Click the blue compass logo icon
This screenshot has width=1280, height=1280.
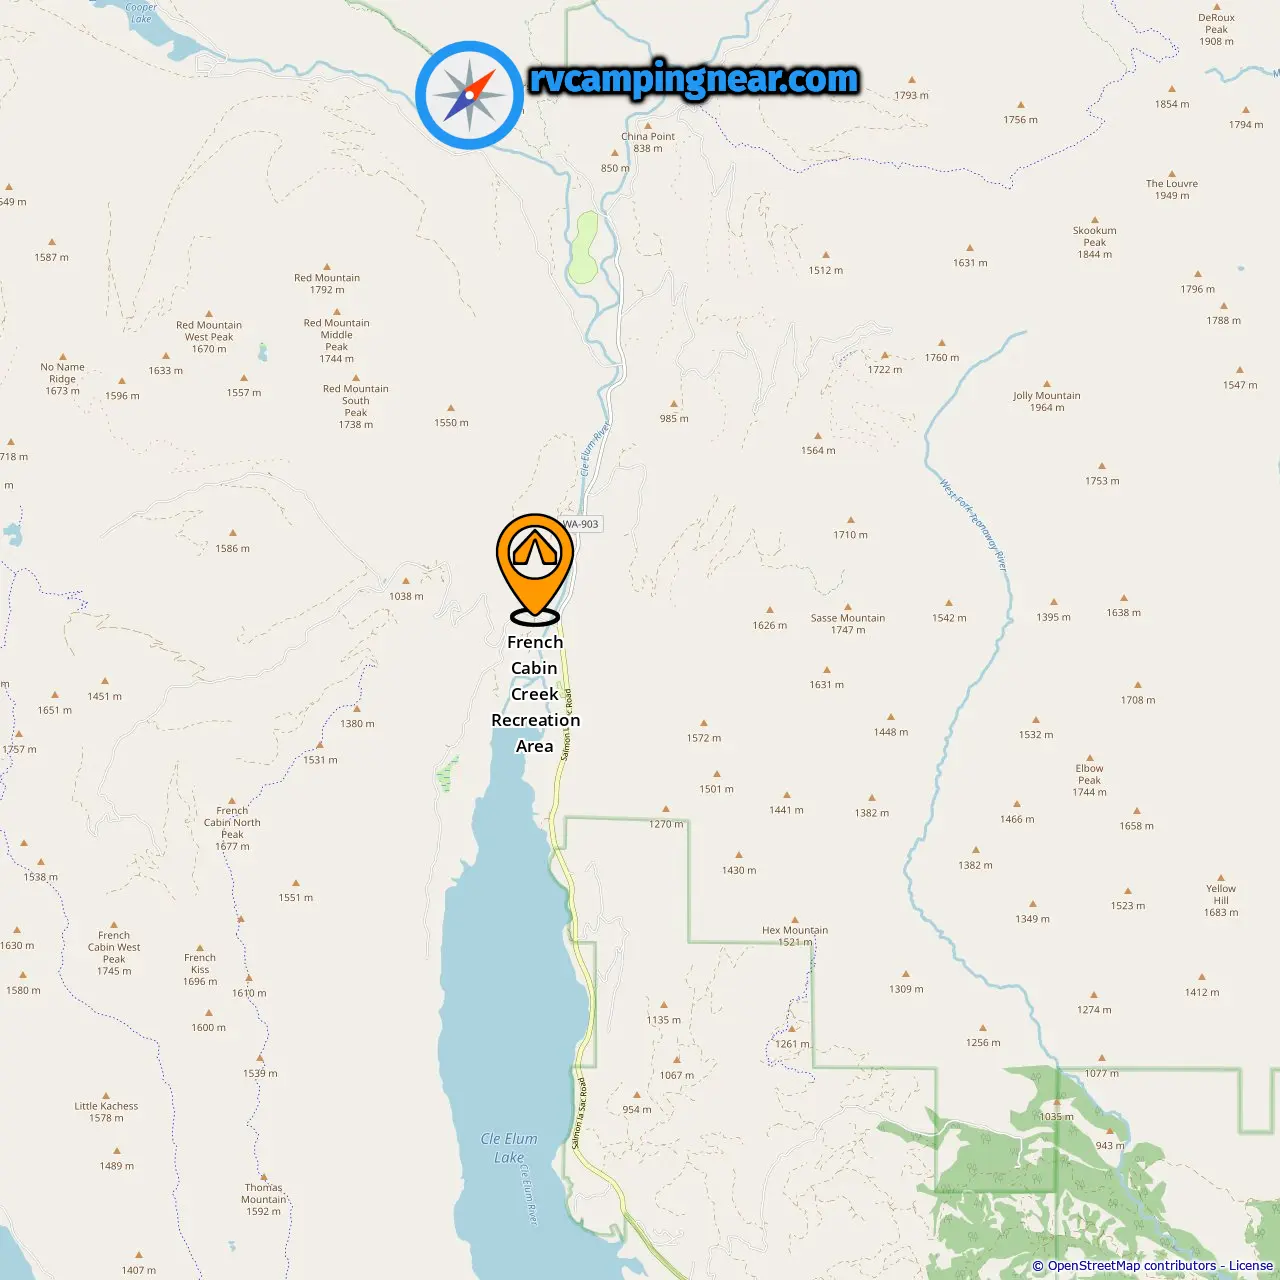pyautogui.click(x=469, y=95)
